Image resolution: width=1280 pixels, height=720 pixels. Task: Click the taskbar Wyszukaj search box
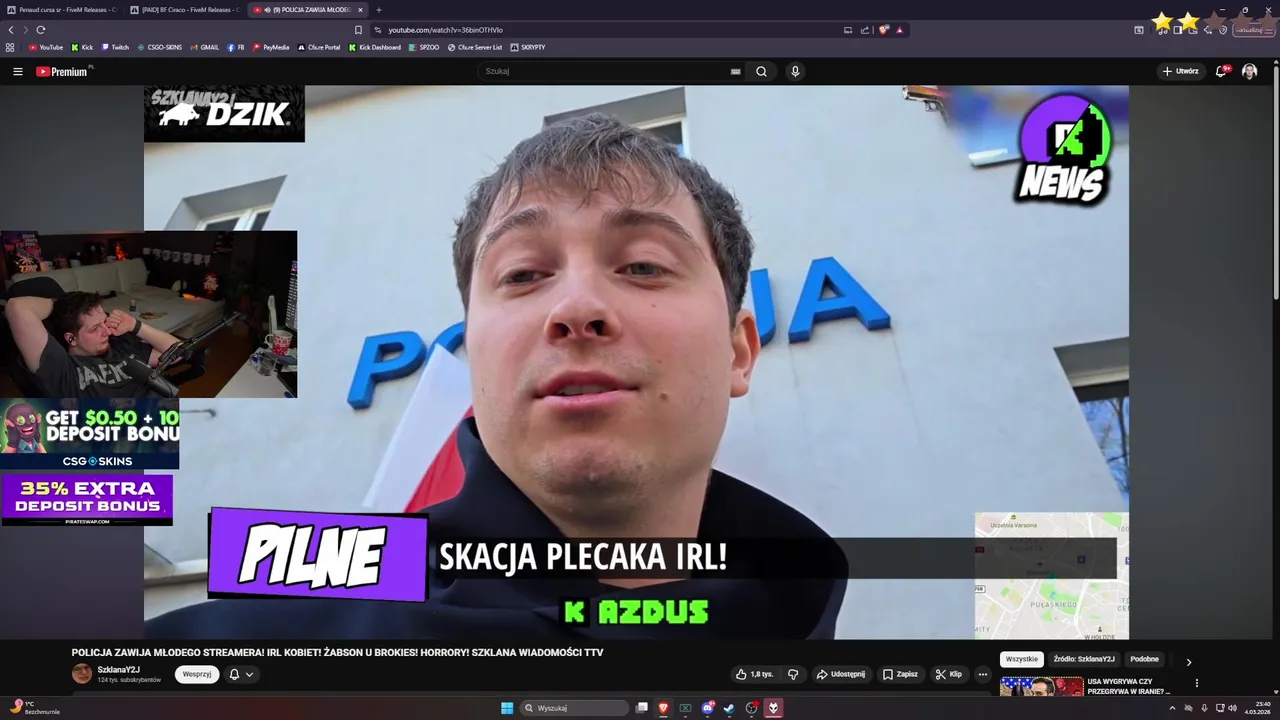(x=575, y=708)
